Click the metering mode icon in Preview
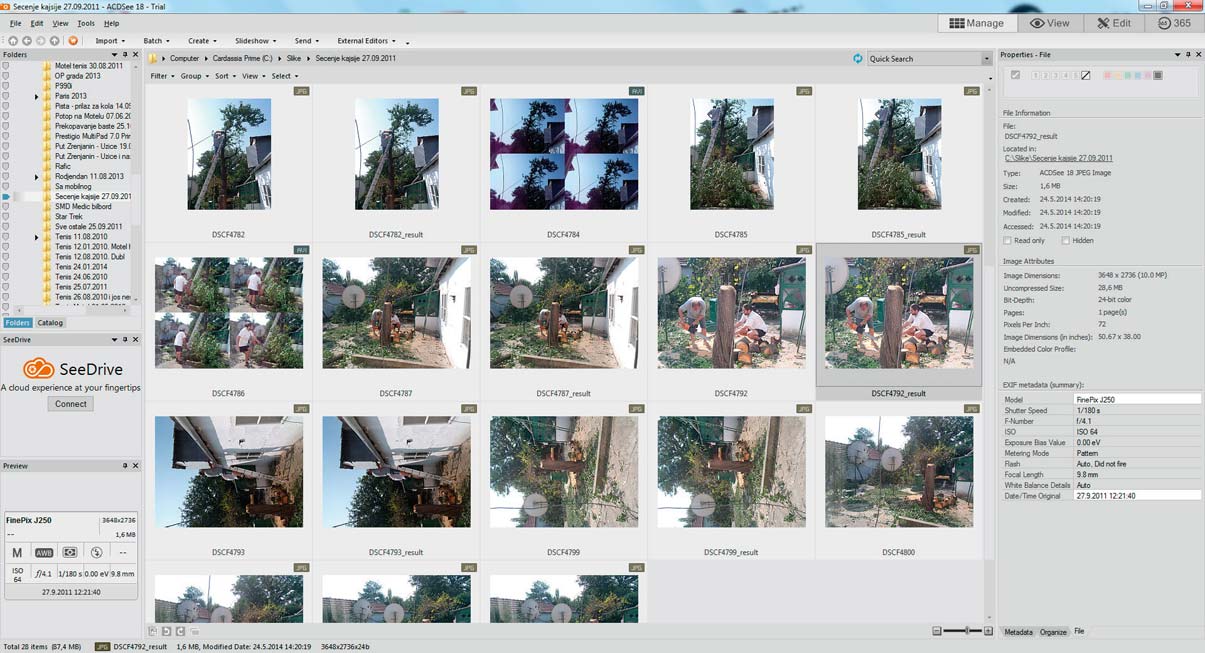The width and height of the screenshot is (1205, 653). (x=70, y=552)
